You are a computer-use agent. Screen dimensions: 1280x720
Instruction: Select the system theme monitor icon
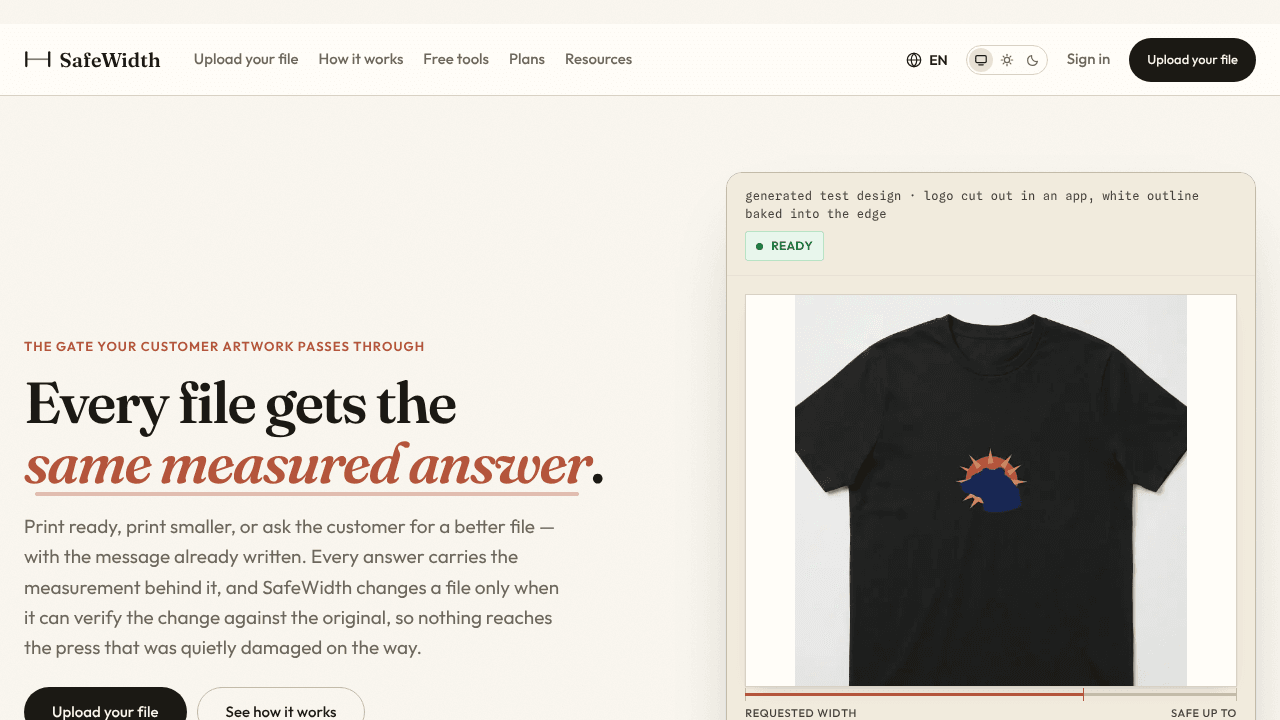tap(981, 60)
